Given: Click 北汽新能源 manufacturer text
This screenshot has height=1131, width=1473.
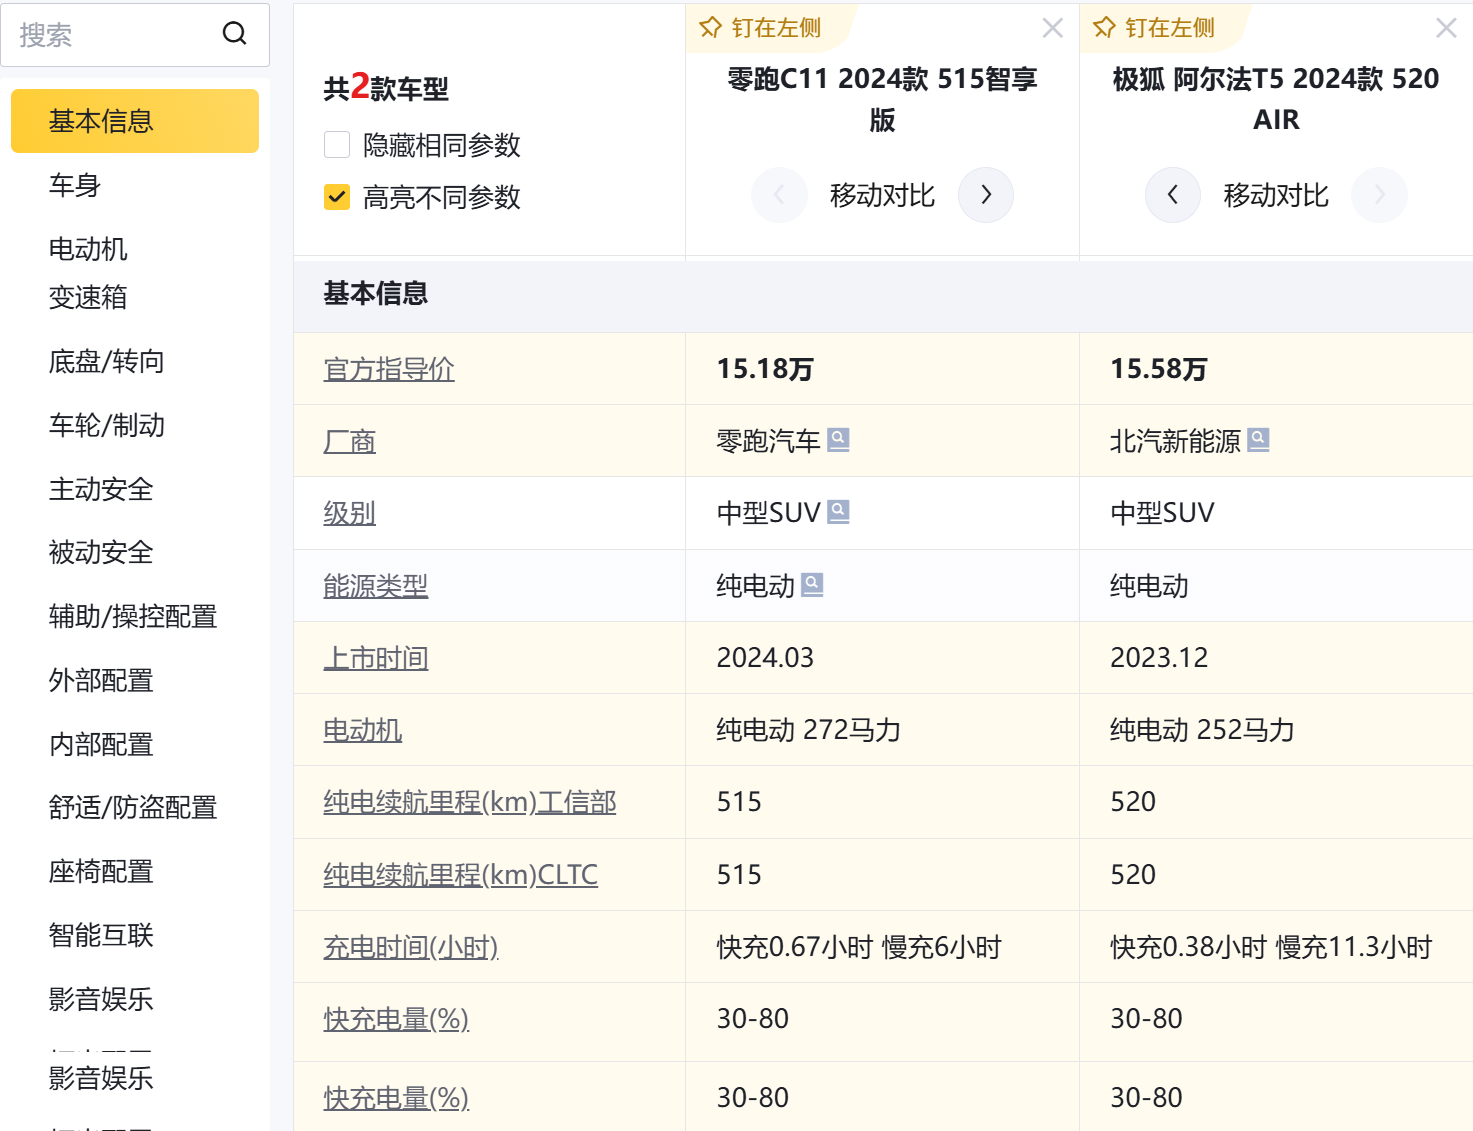Looking at the screenshot, I should tap(1175, 441).
